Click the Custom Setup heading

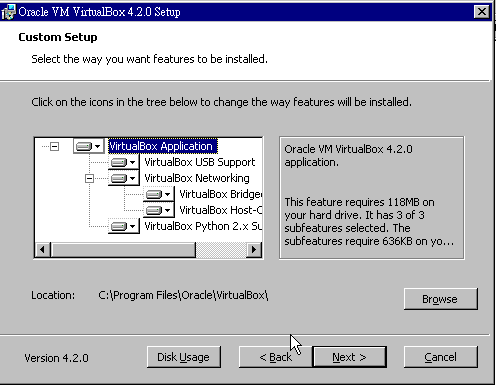[x=58, y=37]
